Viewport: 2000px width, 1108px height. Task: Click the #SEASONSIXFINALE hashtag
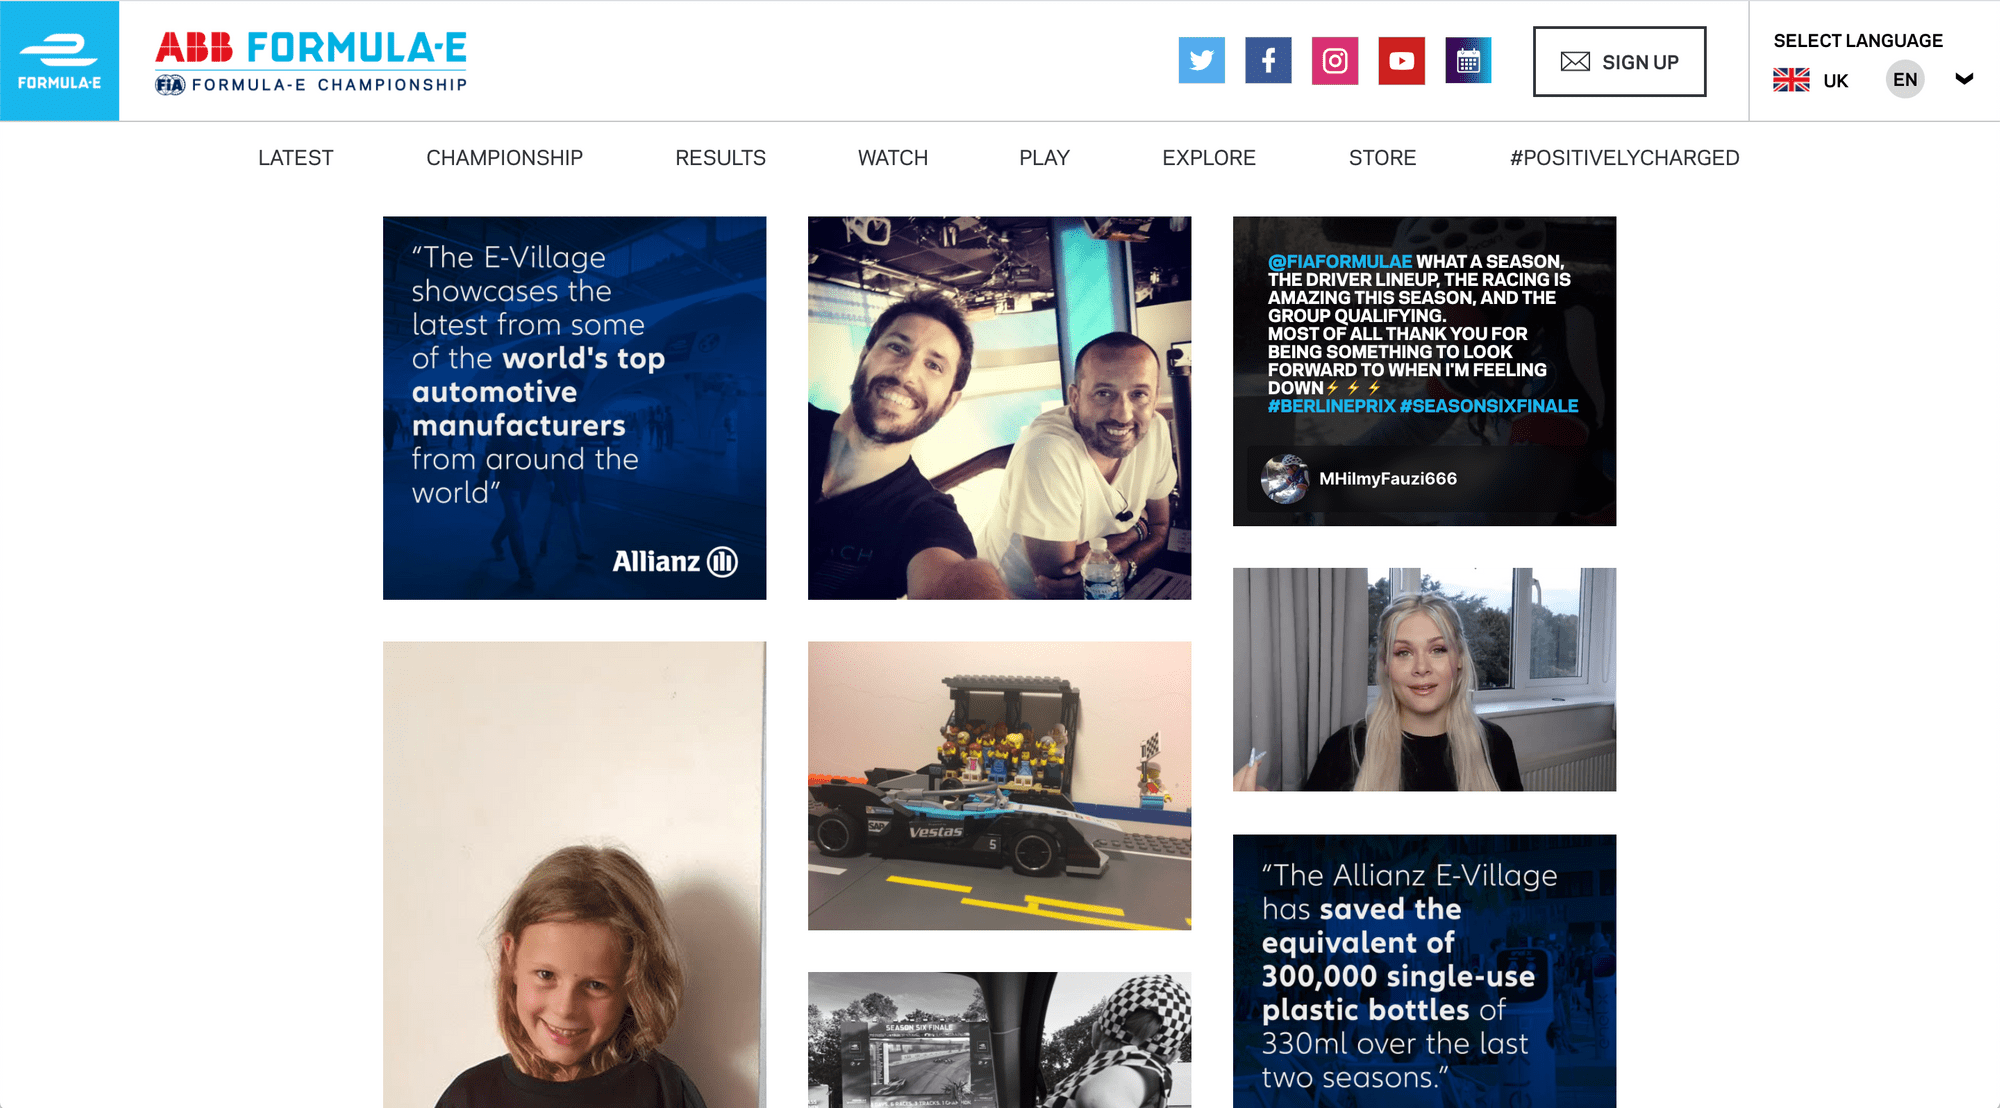1489,406
